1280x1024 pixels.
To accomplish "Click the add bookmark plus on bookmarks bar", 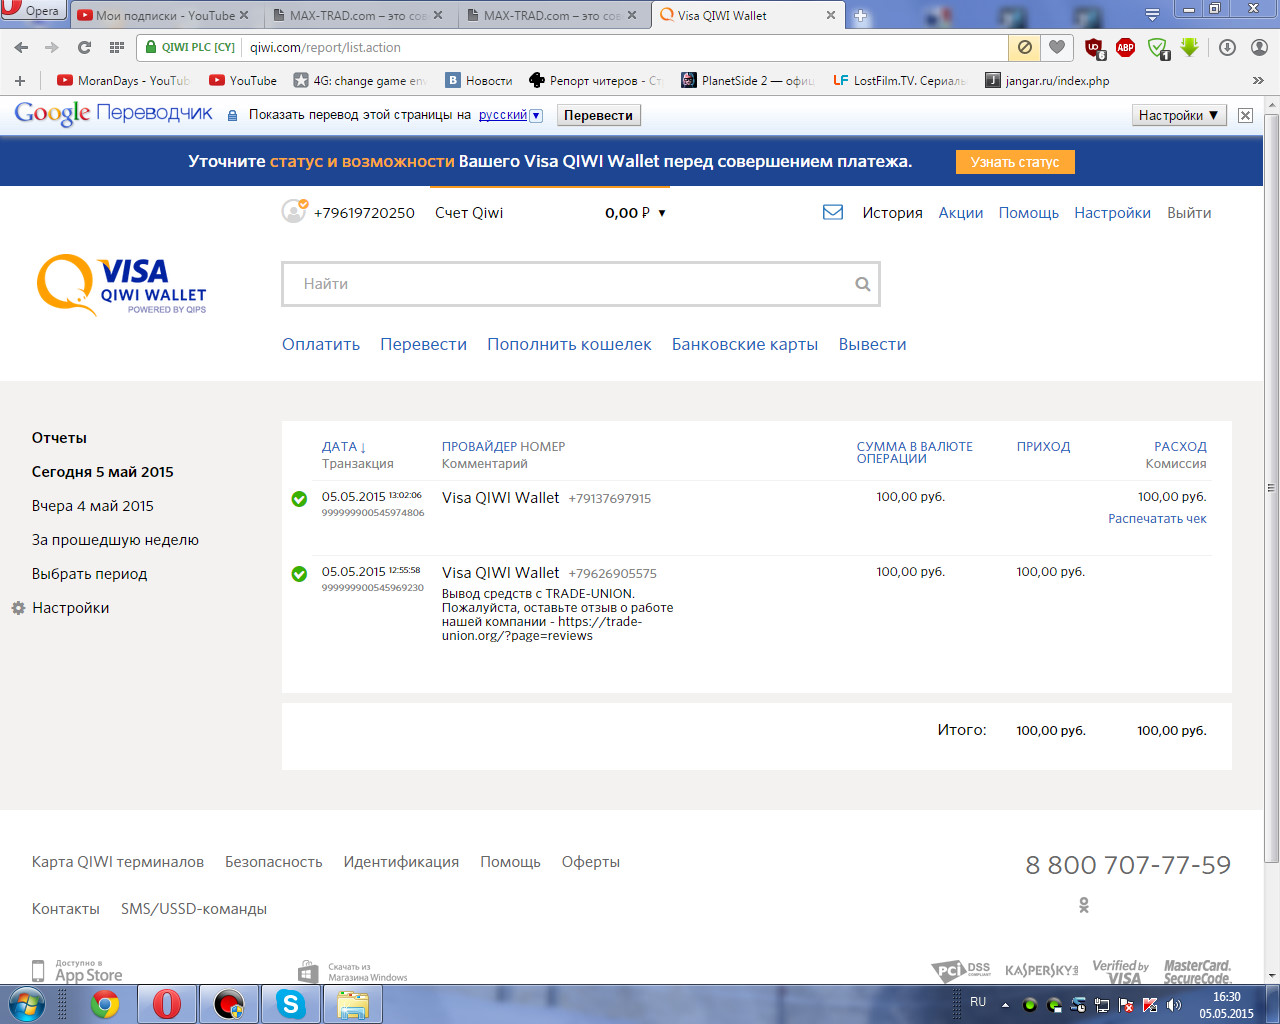I will (x=20, y=81).
